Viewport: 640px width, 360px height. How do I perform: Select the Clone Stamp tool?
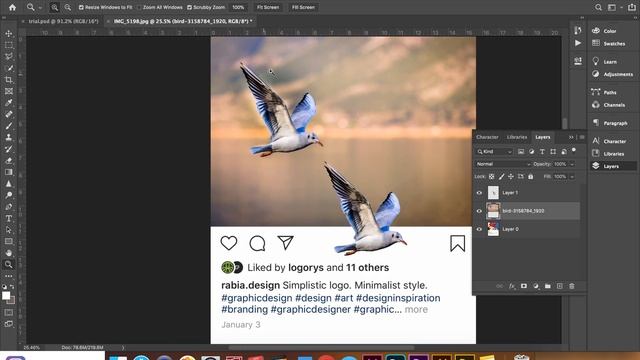tap(9, 137)
